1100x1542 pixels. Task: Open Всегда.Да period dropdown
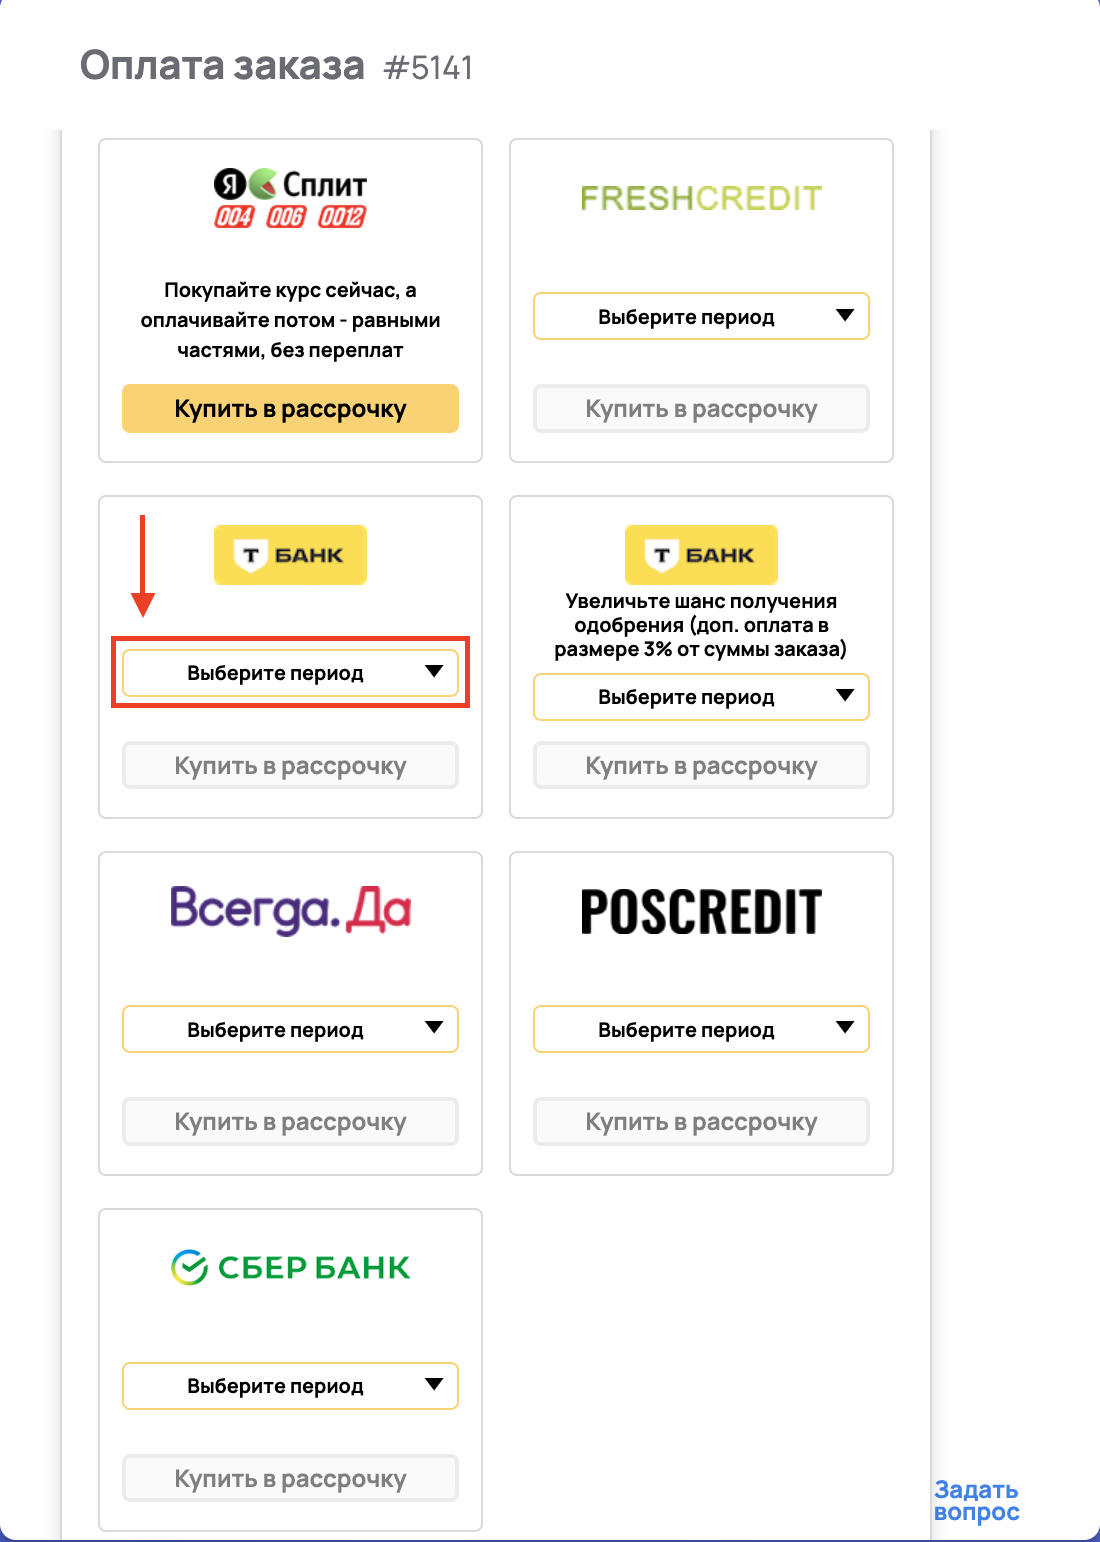(290, 1030)
